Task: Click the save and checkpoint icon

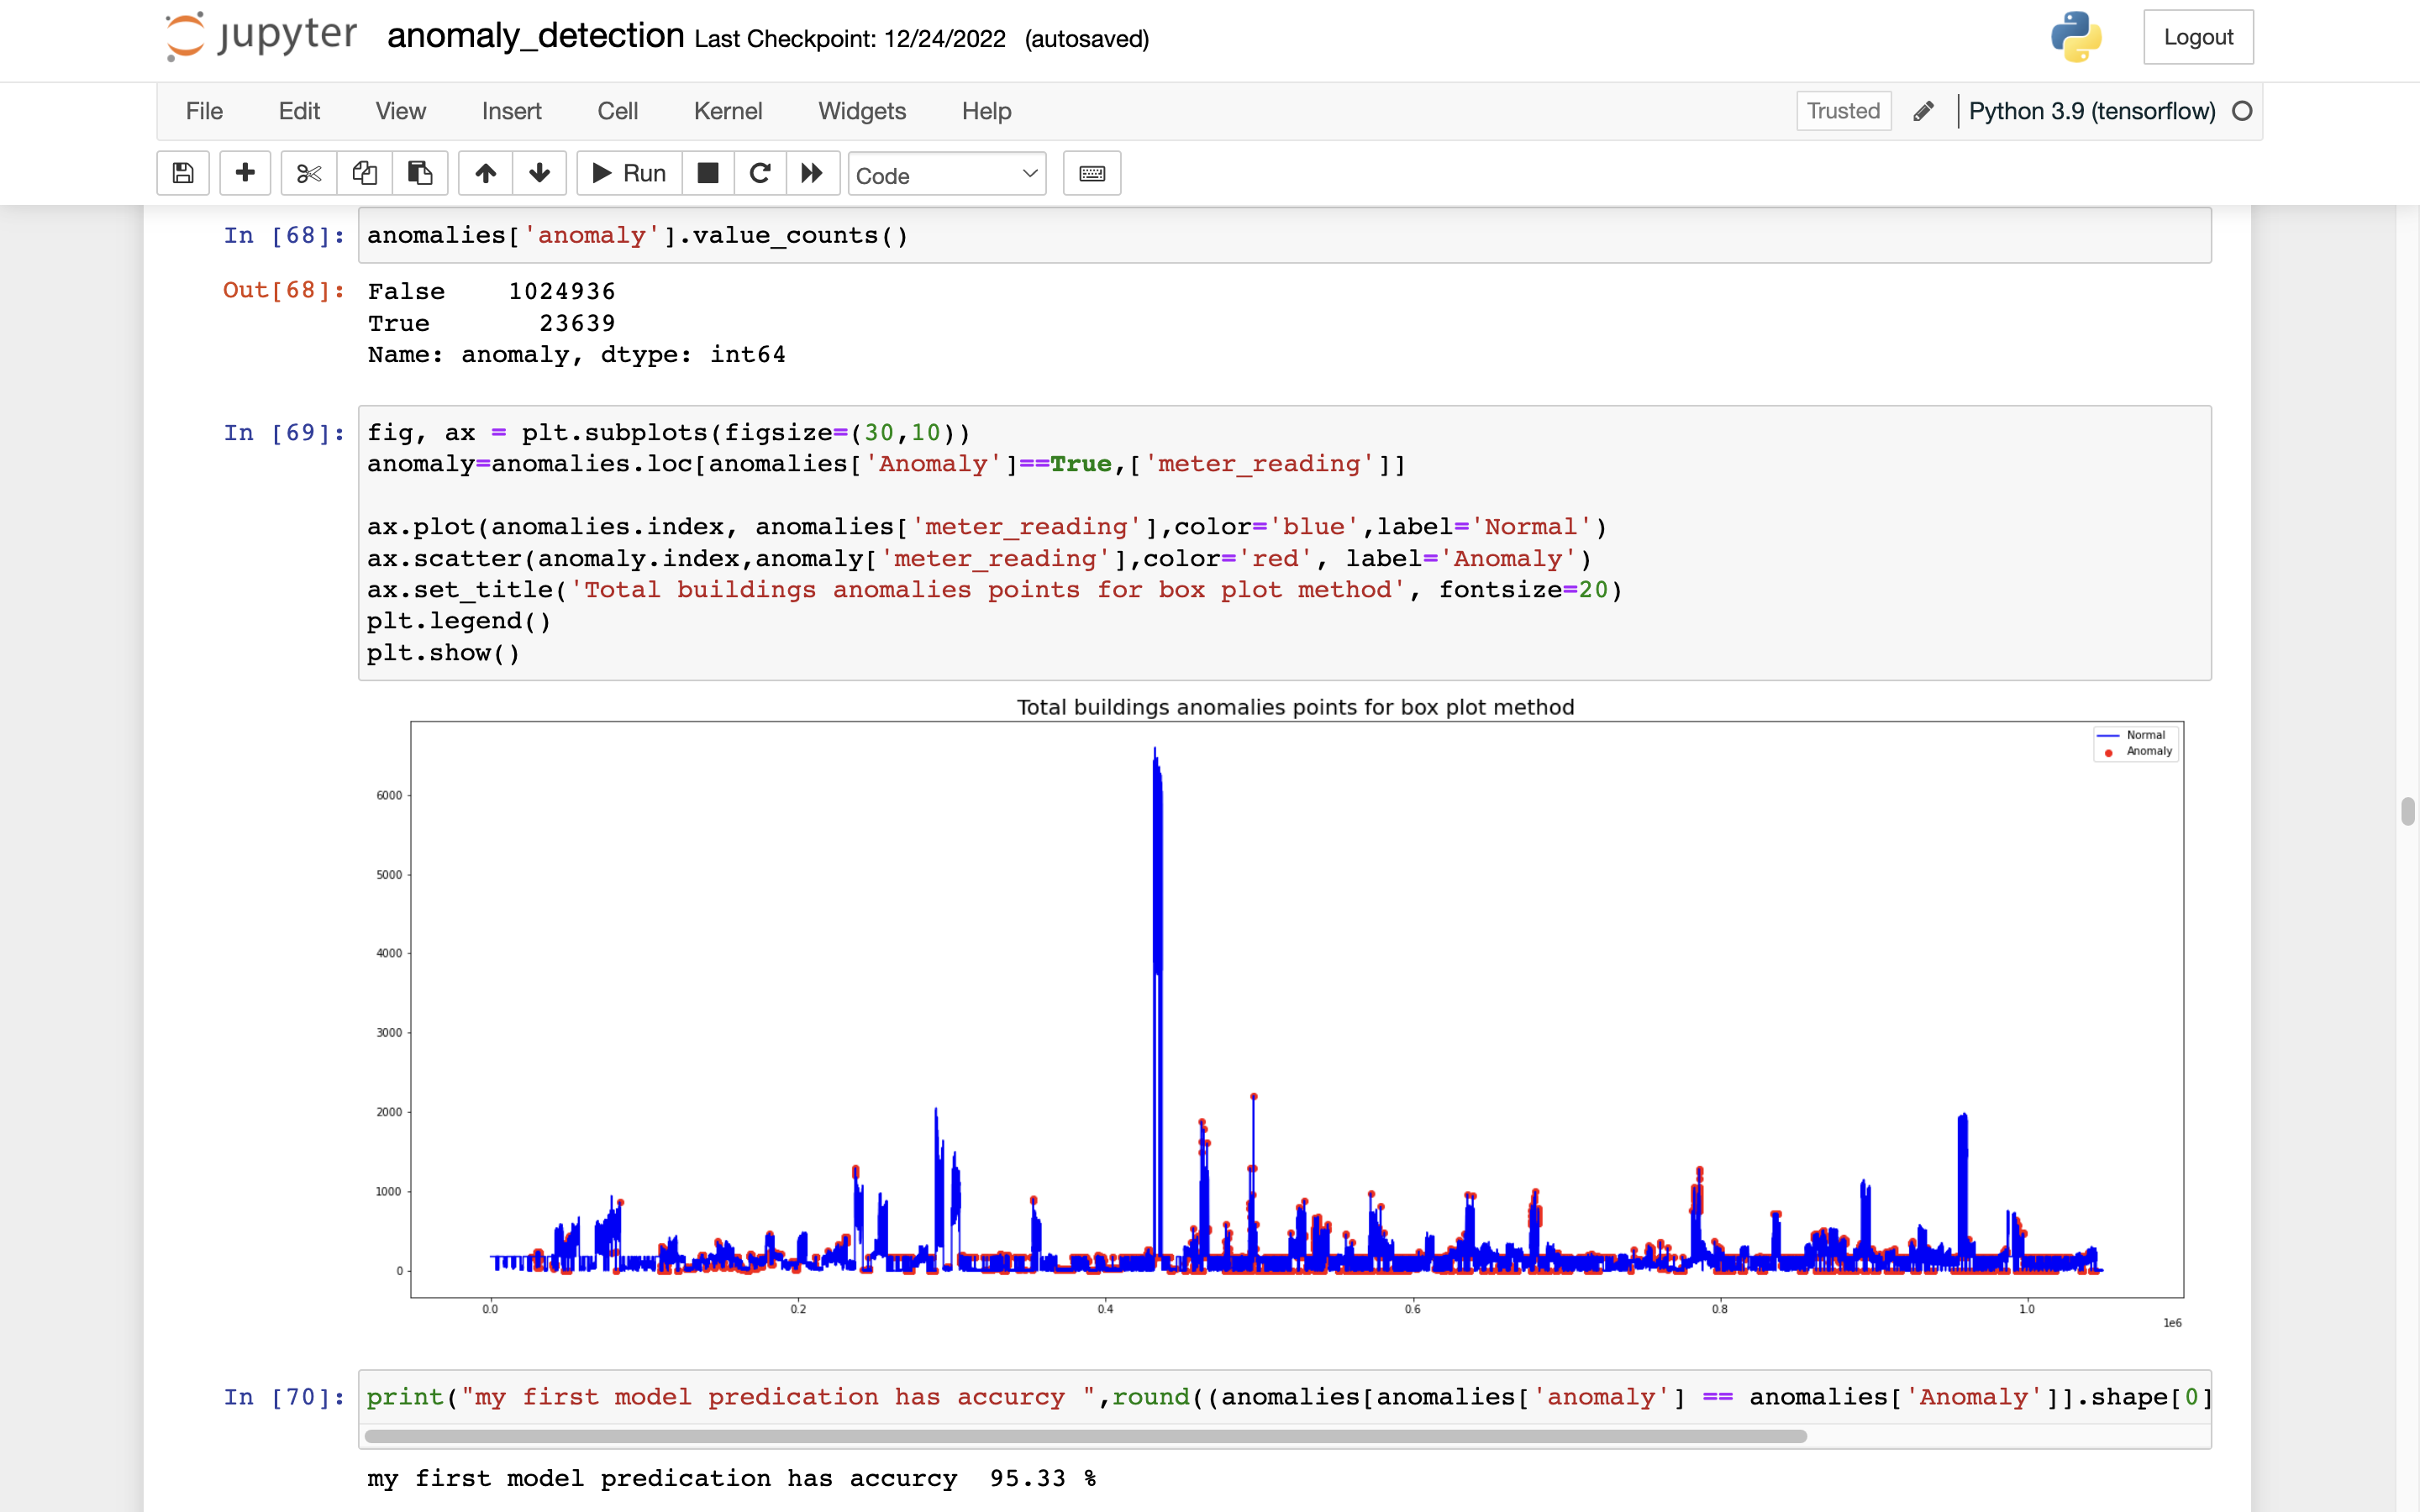Action: (183, 173)
